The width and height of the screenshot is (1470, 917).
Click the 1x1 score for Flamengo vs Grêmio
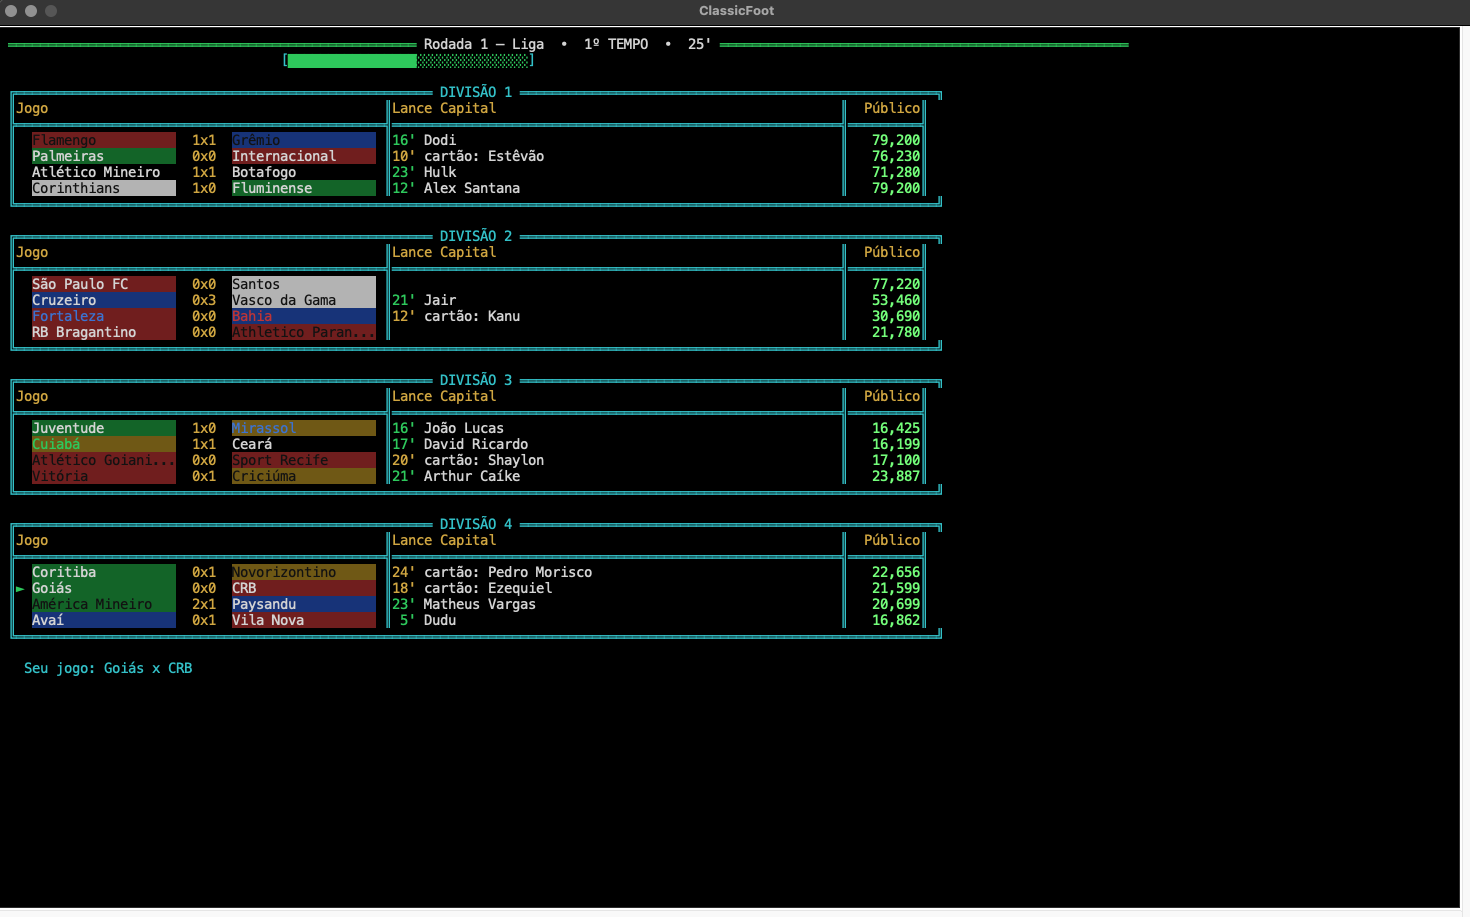(204, 140)
